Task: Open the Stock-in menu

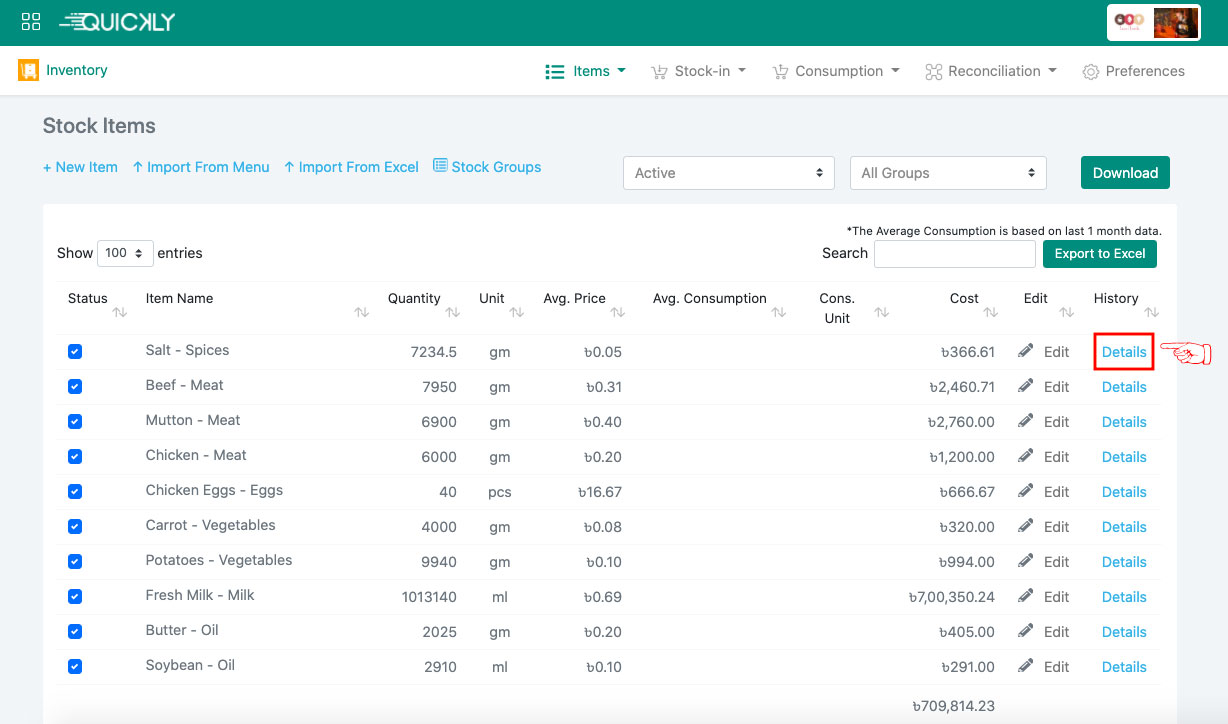Action: click(x=699, y=71)
